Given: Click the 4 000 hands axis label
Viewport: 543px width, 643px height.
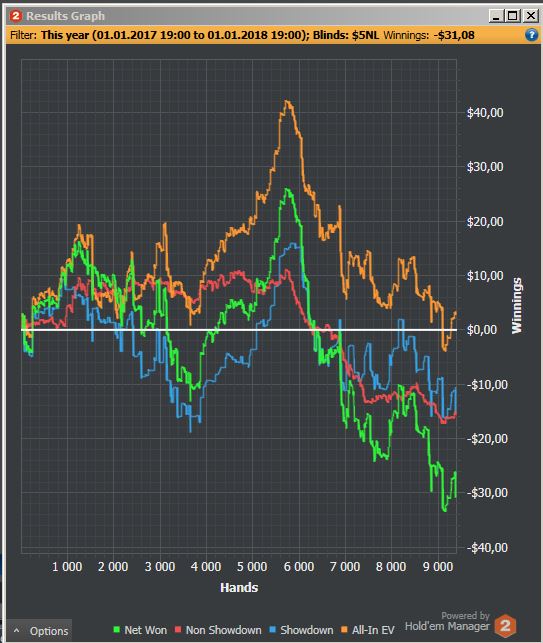Looking at the screenshot, I should pos(206,567).
